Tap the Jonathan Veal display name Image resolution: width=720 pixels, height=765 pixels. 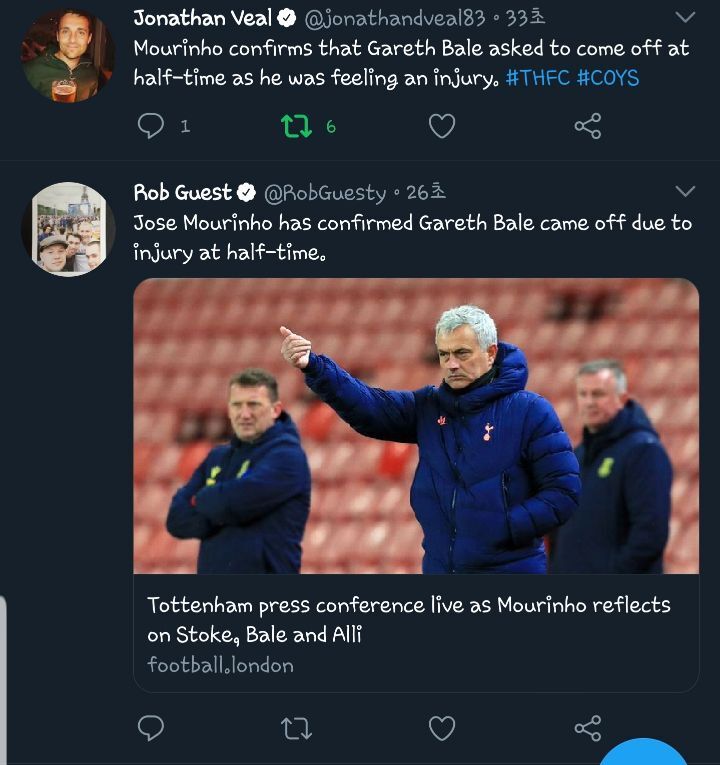203,19
